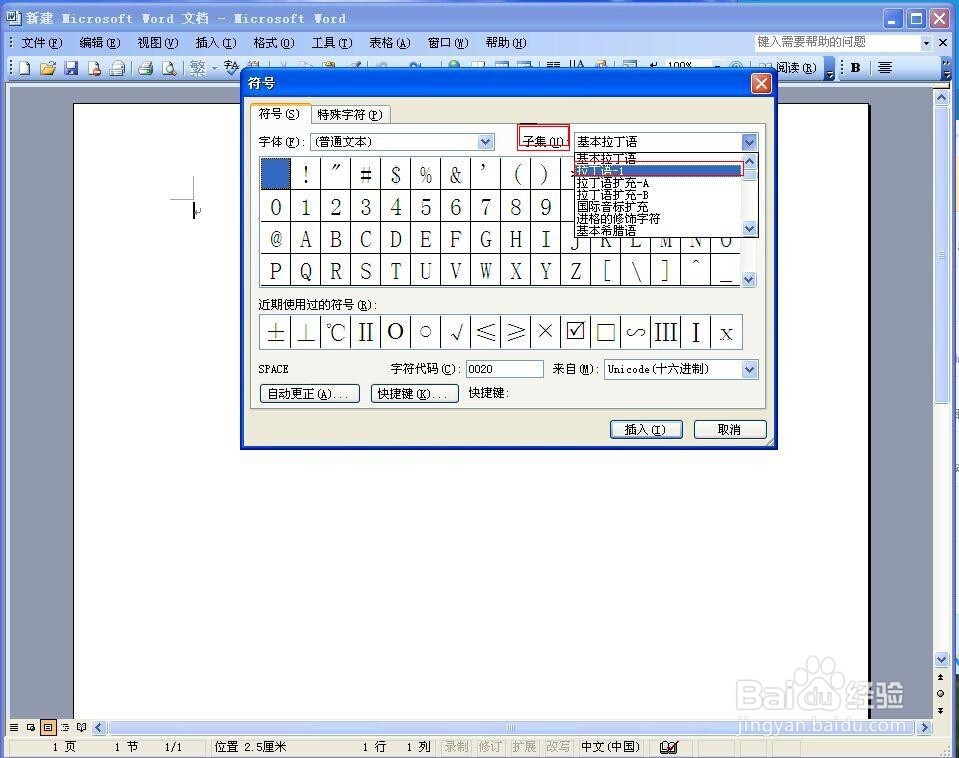Select 拉丁语-1 in the subset list
The height and width of the screenshot is (758, 959).
point(659,170)
